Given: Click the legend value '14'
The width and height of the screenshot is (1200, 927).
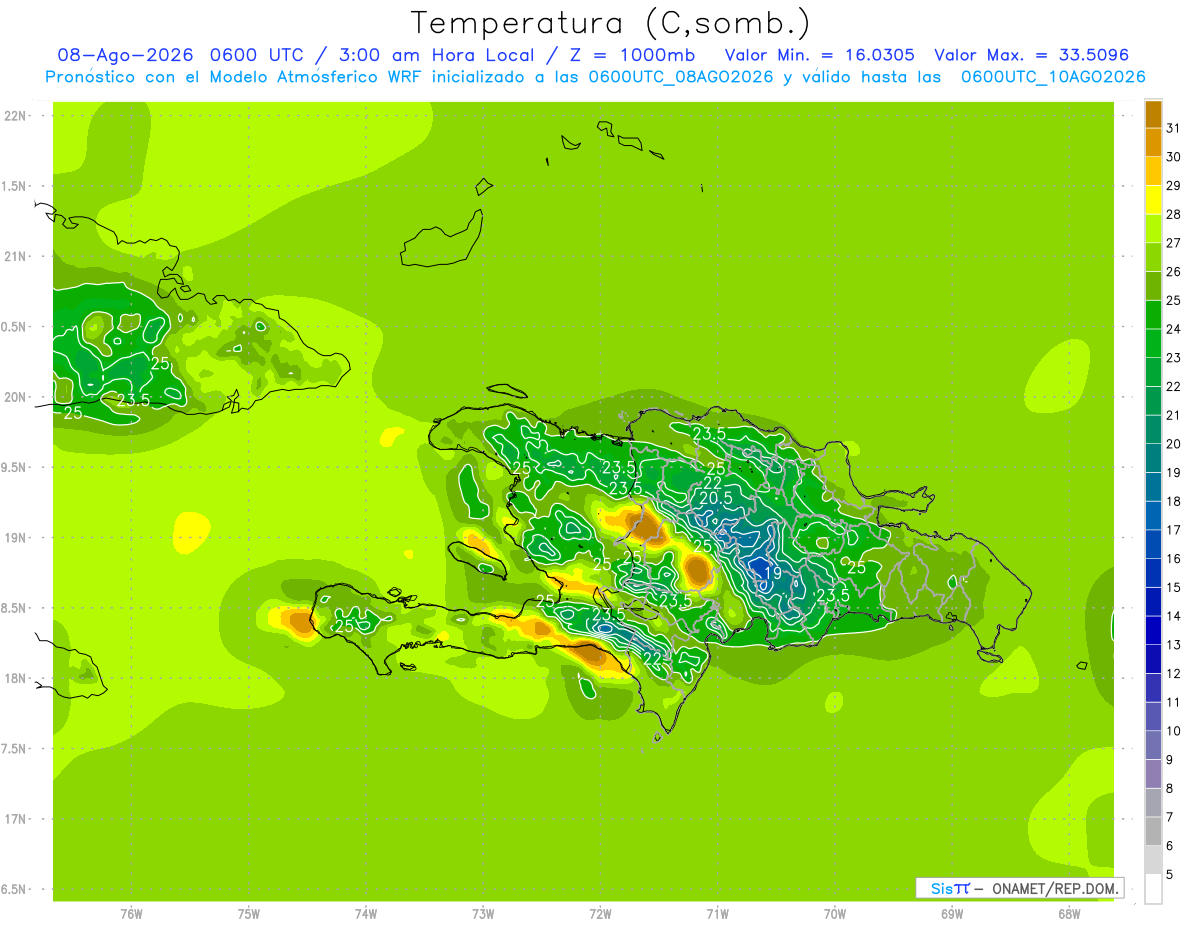Looking at the screenshot, I should [1173, 616].
